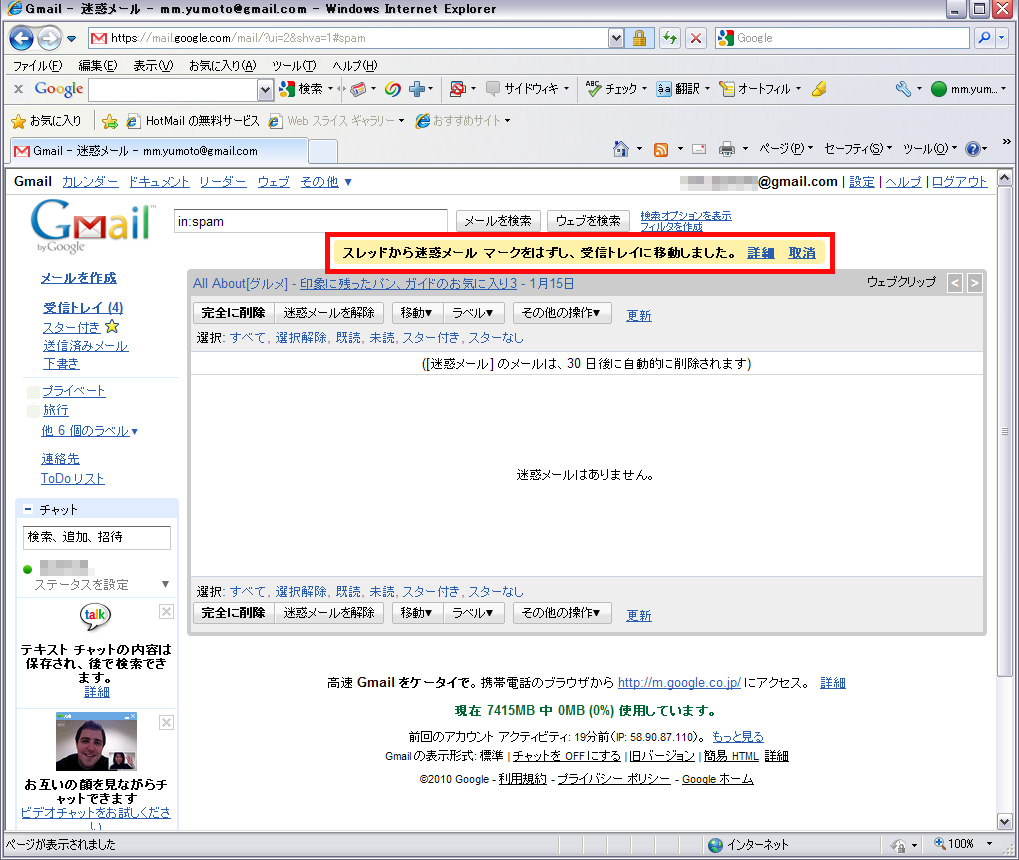Open ファイル(F) menu

(x=38, y=66)
